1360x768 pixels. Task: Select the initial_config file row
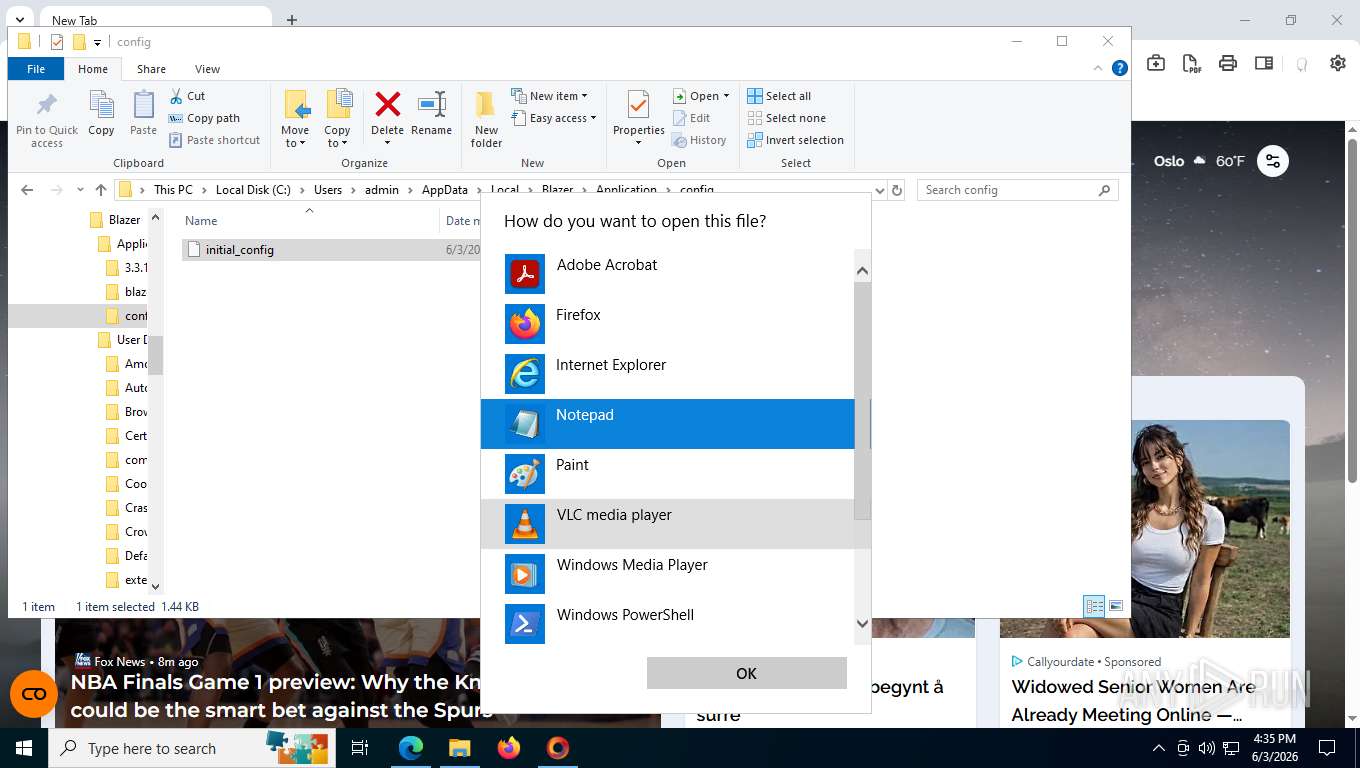coord(331,250)
